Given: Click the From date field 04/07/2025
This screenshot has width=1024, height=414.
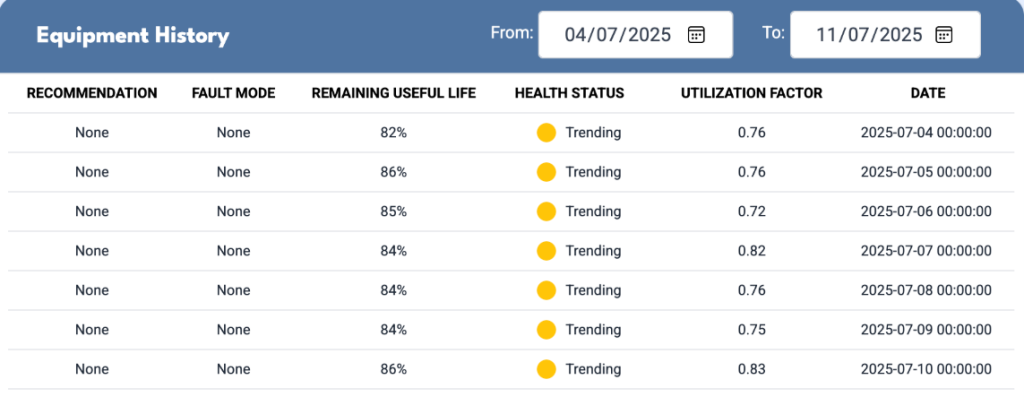Looking at the screenshot, I should 635,35.
